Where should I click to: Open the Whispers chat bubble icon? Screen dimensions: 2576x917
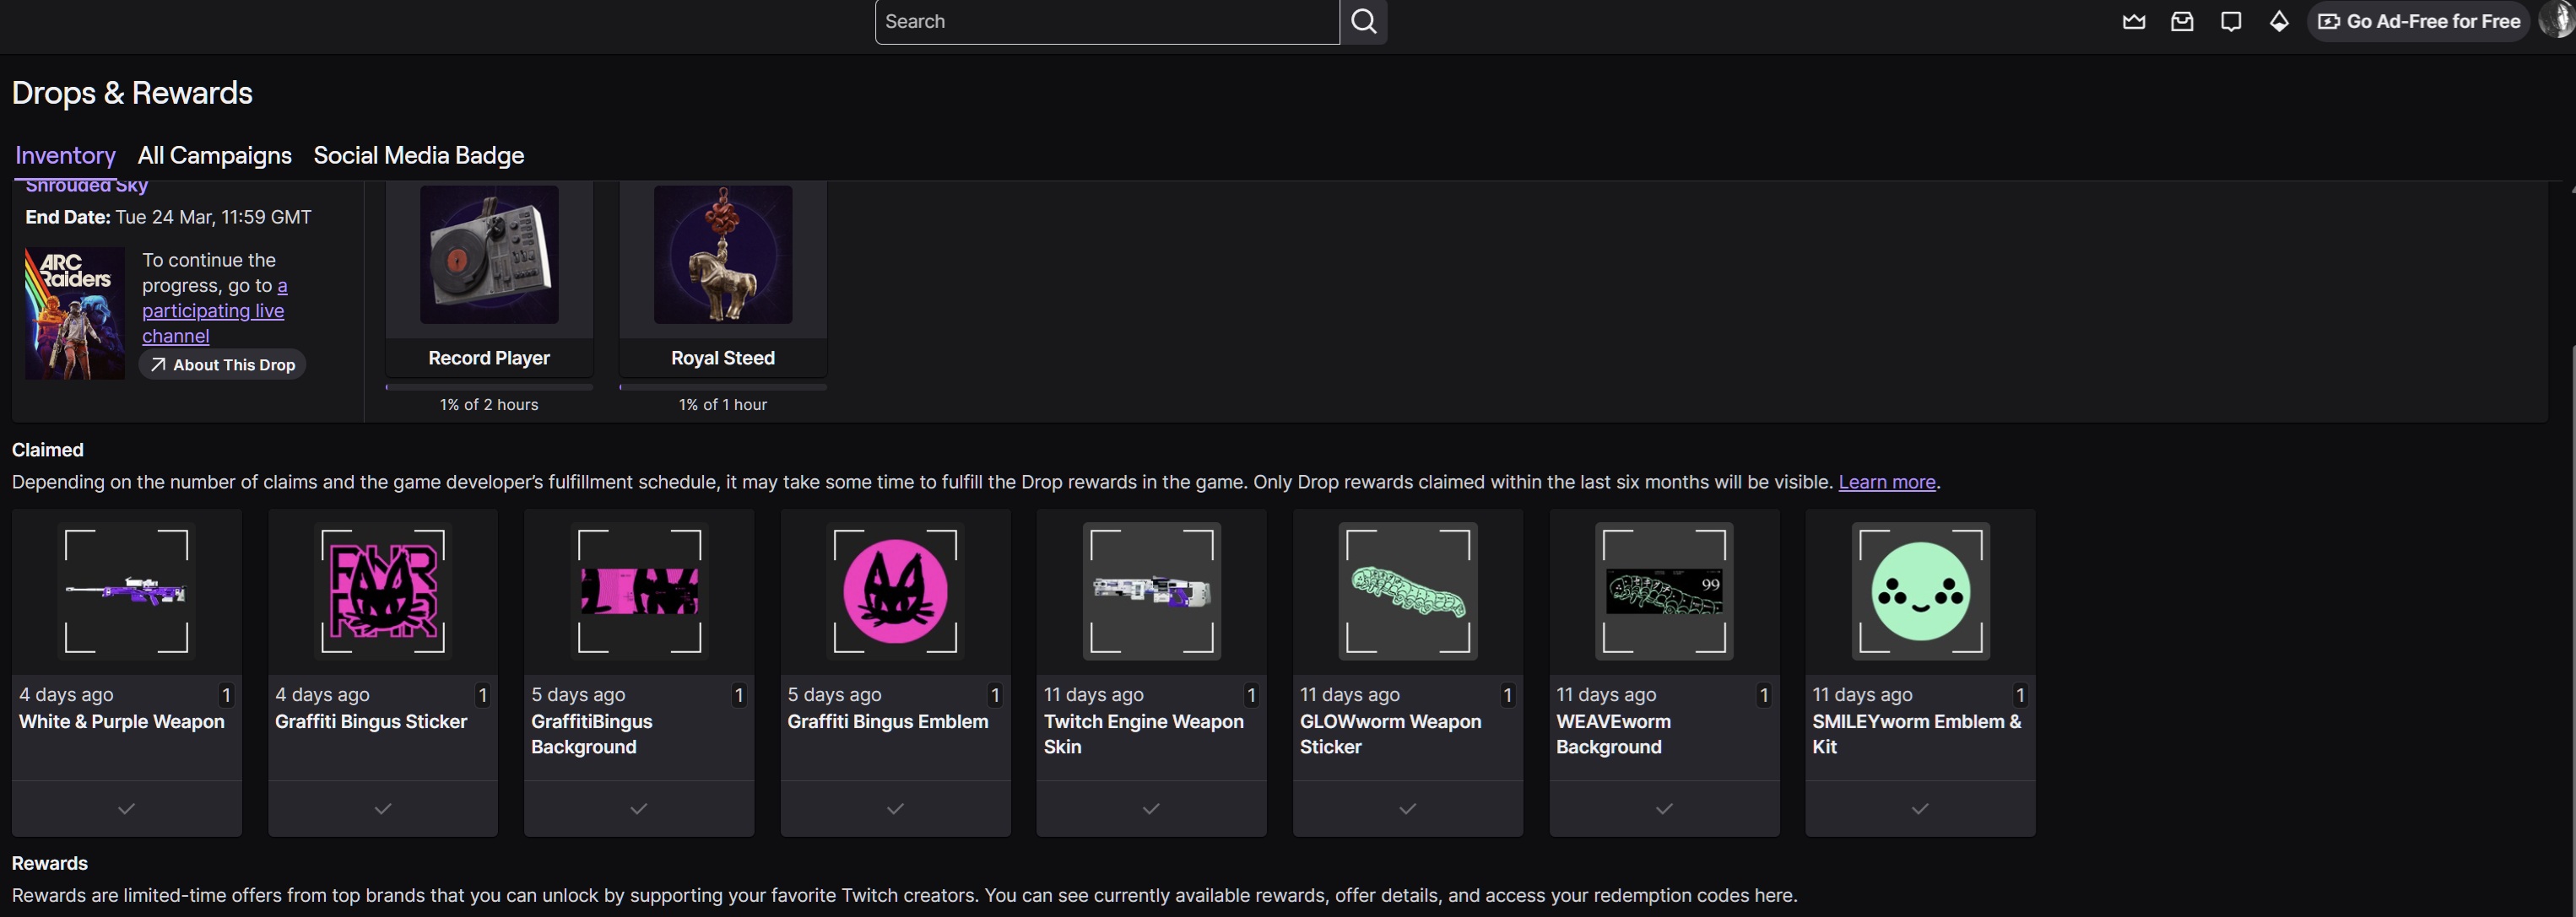2230,22
